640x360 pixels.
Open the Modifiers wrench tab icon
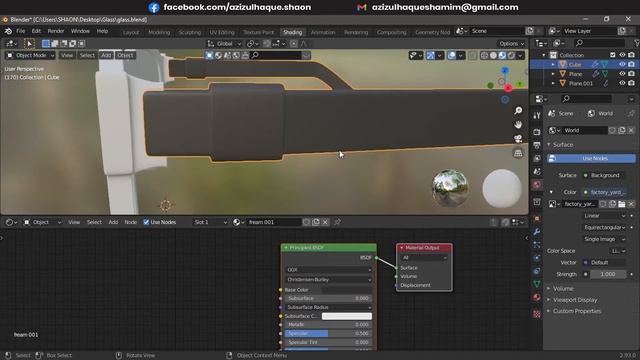[537, 231]
